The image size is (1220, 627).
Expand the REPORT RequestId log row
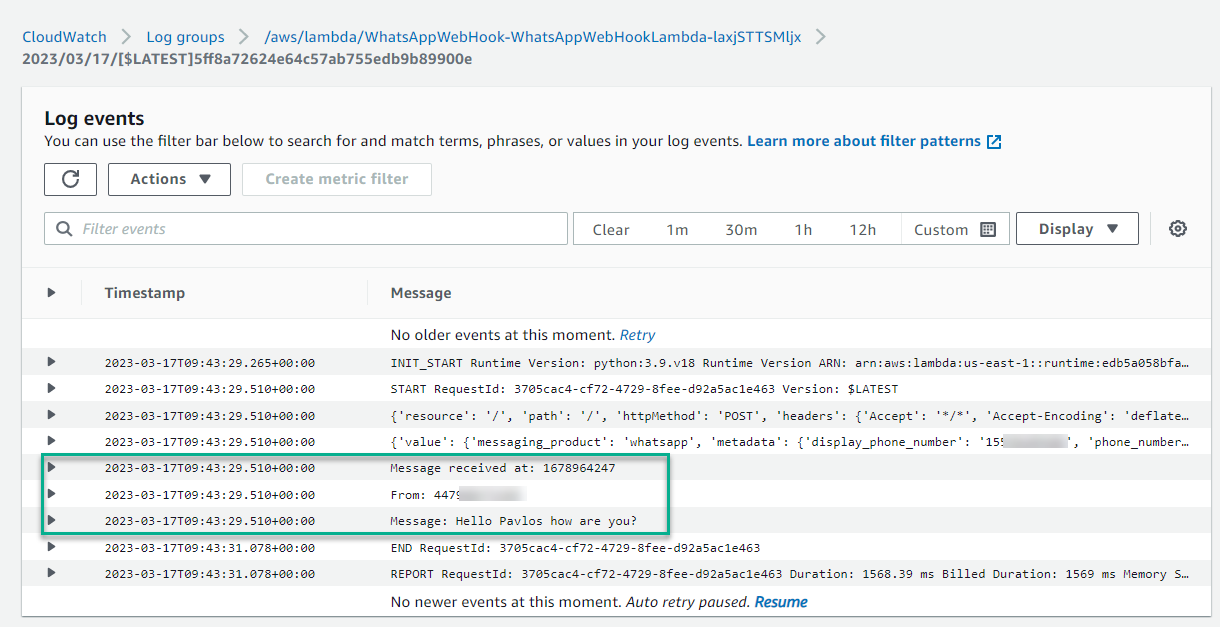click(x=51, y=573)
